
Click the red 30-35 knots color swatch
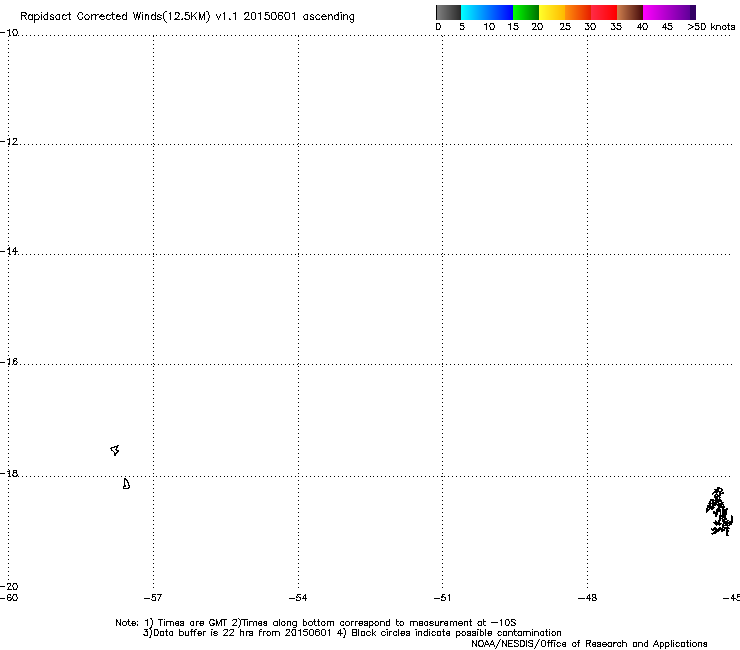[x=604, y=12]
